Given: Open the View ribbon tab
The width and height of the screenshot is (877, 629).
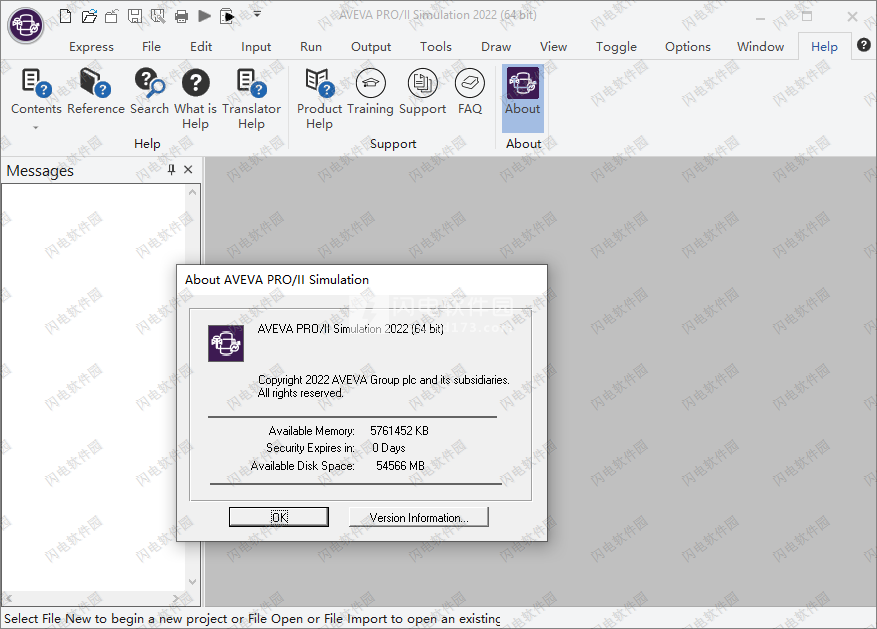Looking at the screenshot, I should (553, 47).
